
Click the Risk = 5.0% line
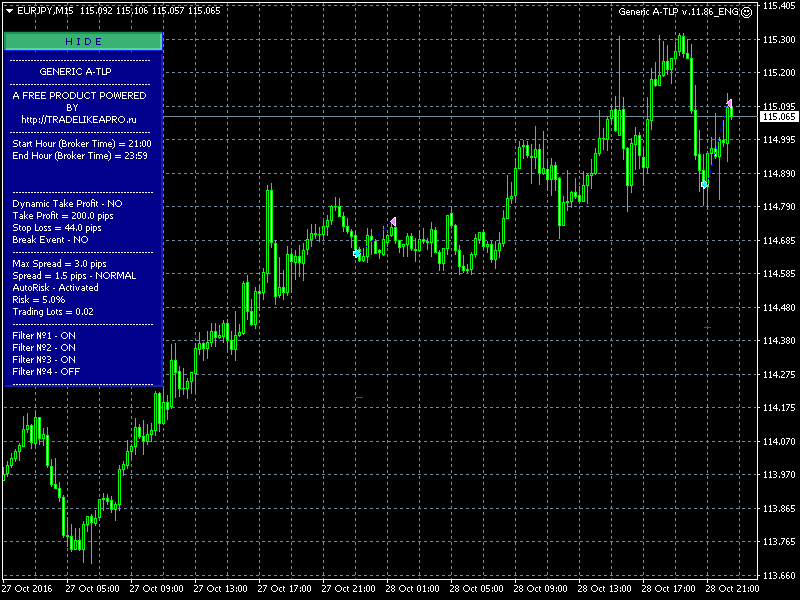tap(39, 300)
